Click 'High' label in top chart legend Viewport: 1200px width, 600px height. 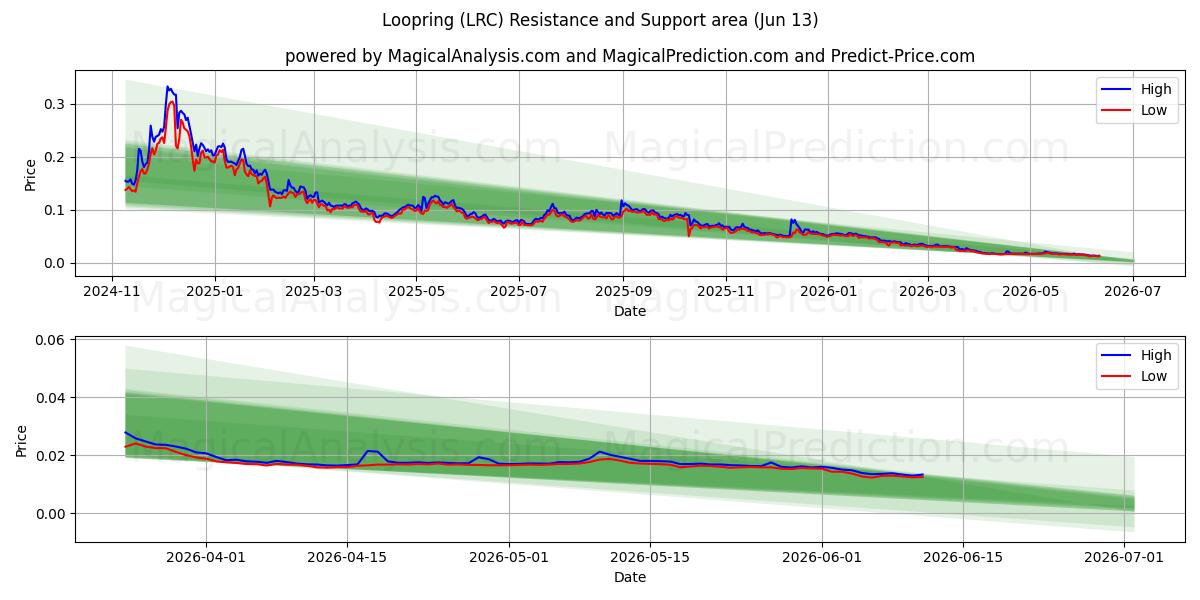[x=1156, y=89]
